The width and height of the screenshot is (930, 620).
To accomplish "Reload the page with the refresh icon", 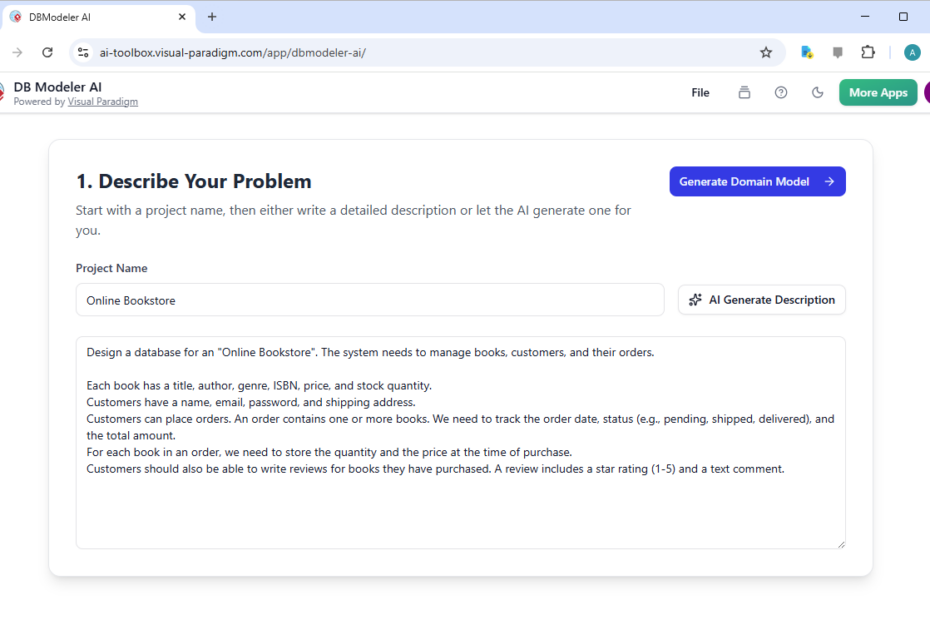I will point(47,51).
